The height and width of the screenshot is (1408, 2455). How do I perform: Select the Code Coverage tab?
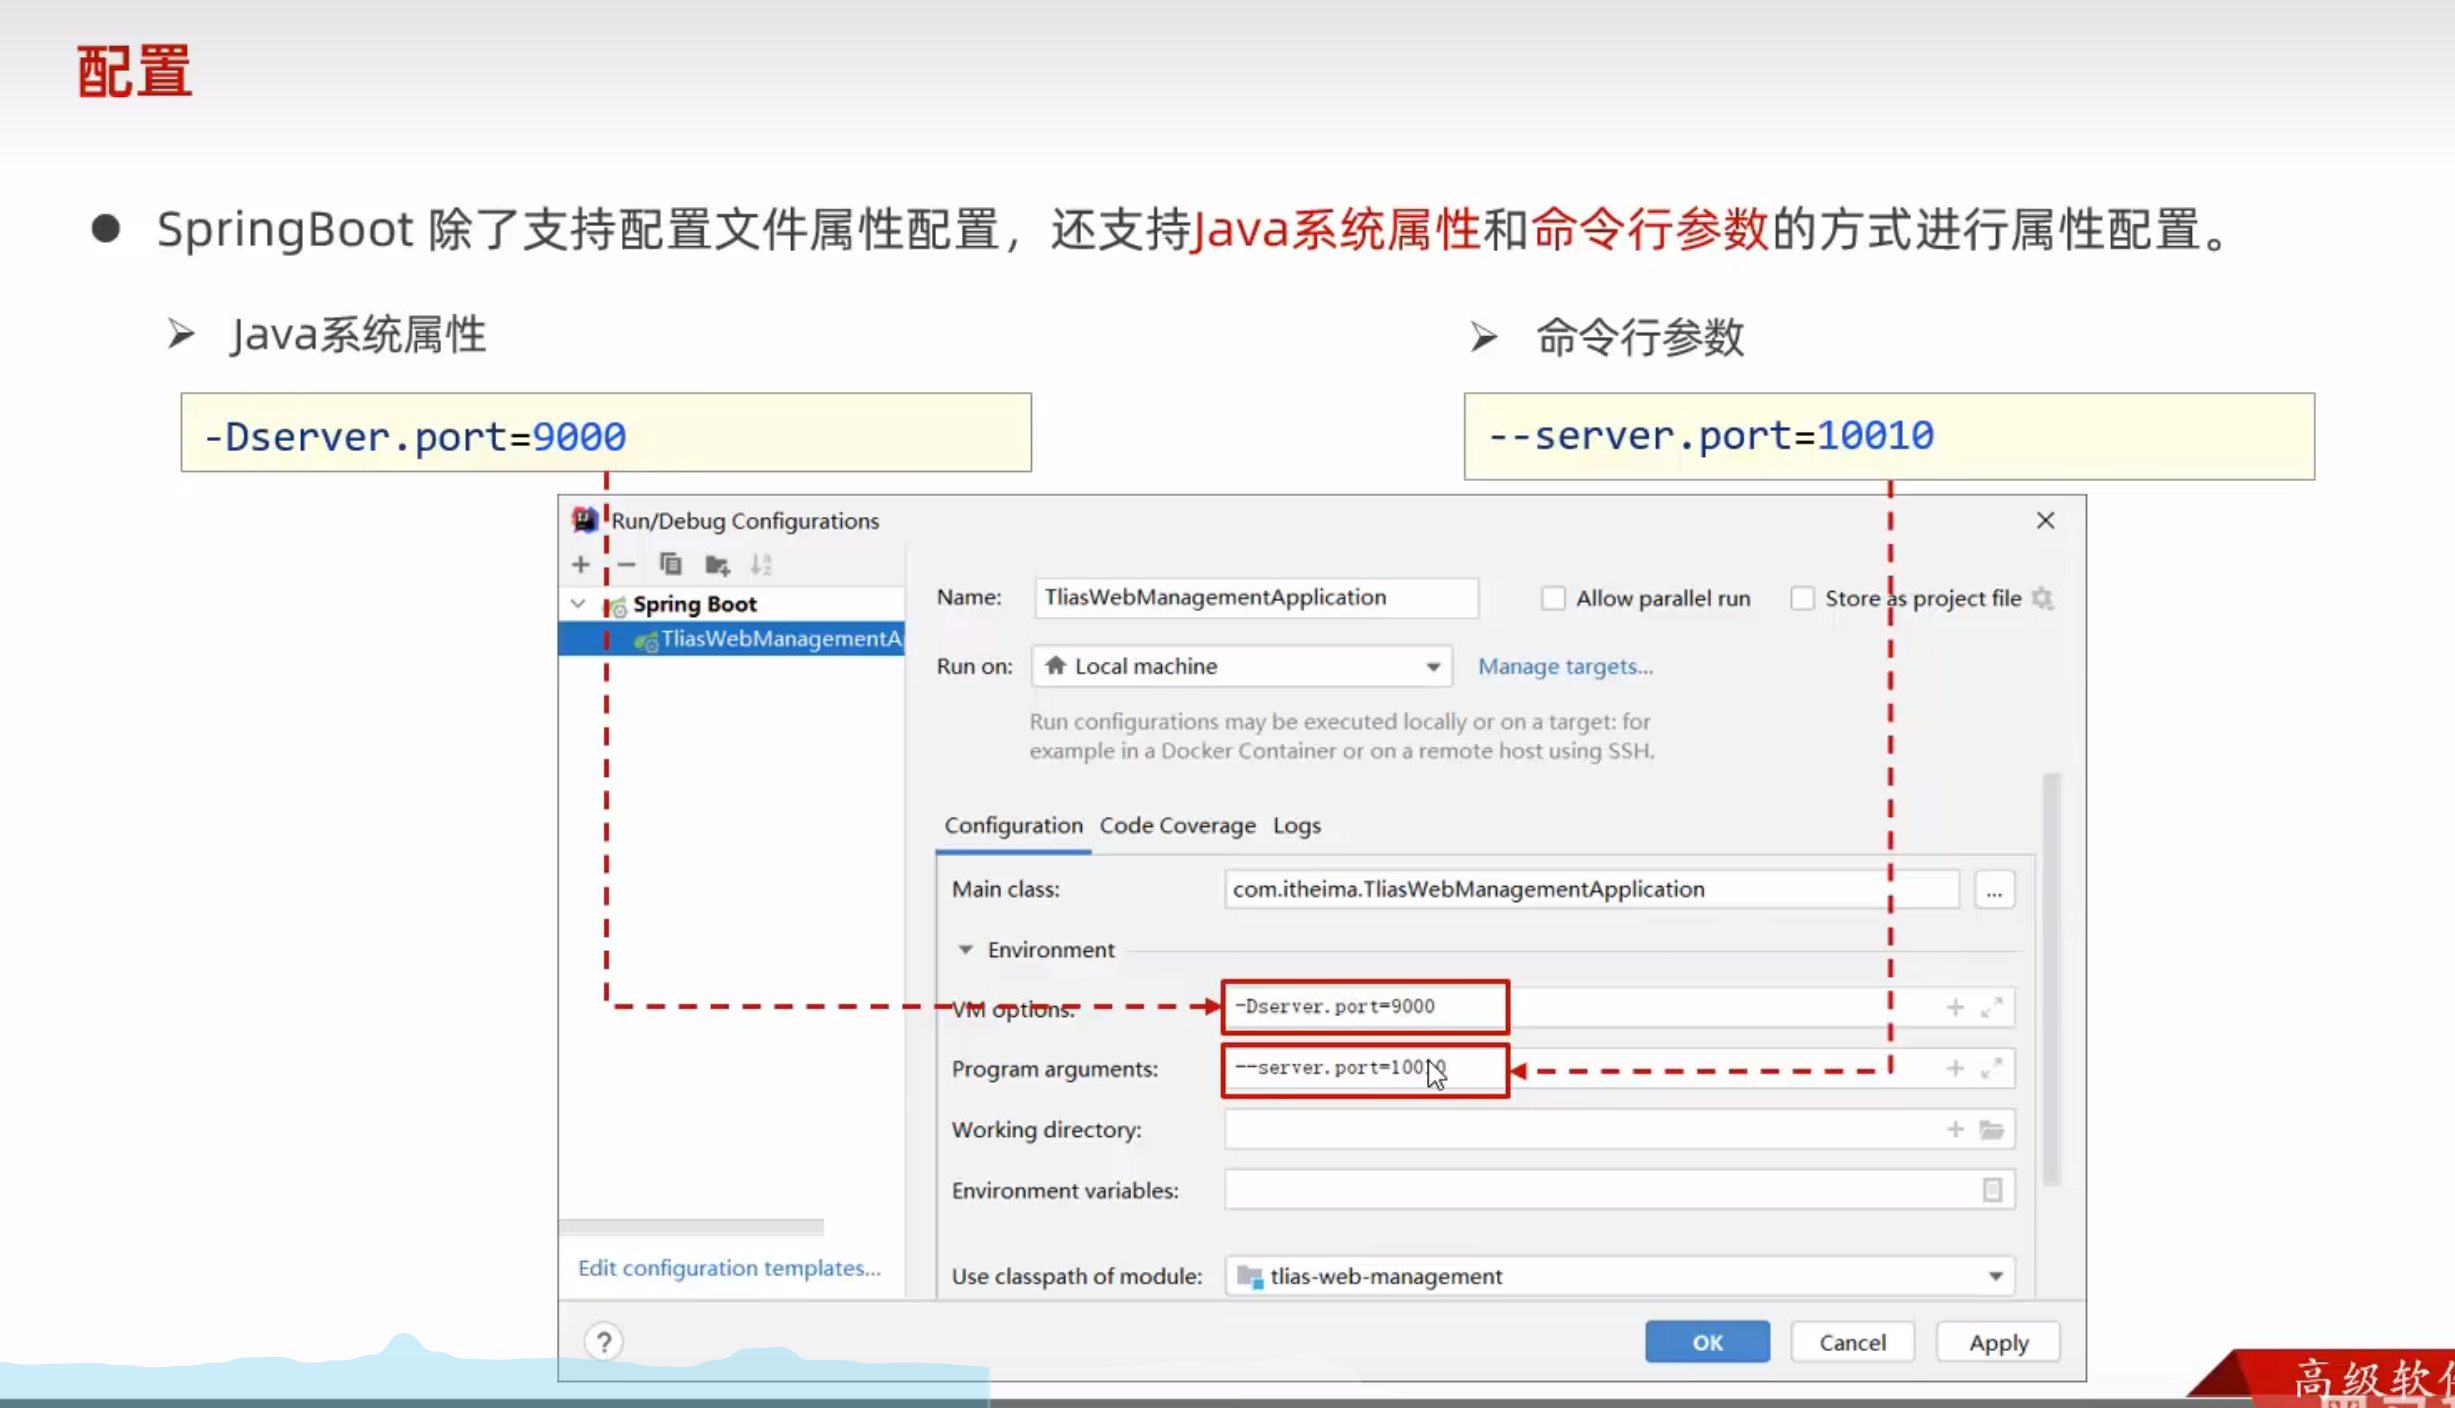pos(1177,825)
